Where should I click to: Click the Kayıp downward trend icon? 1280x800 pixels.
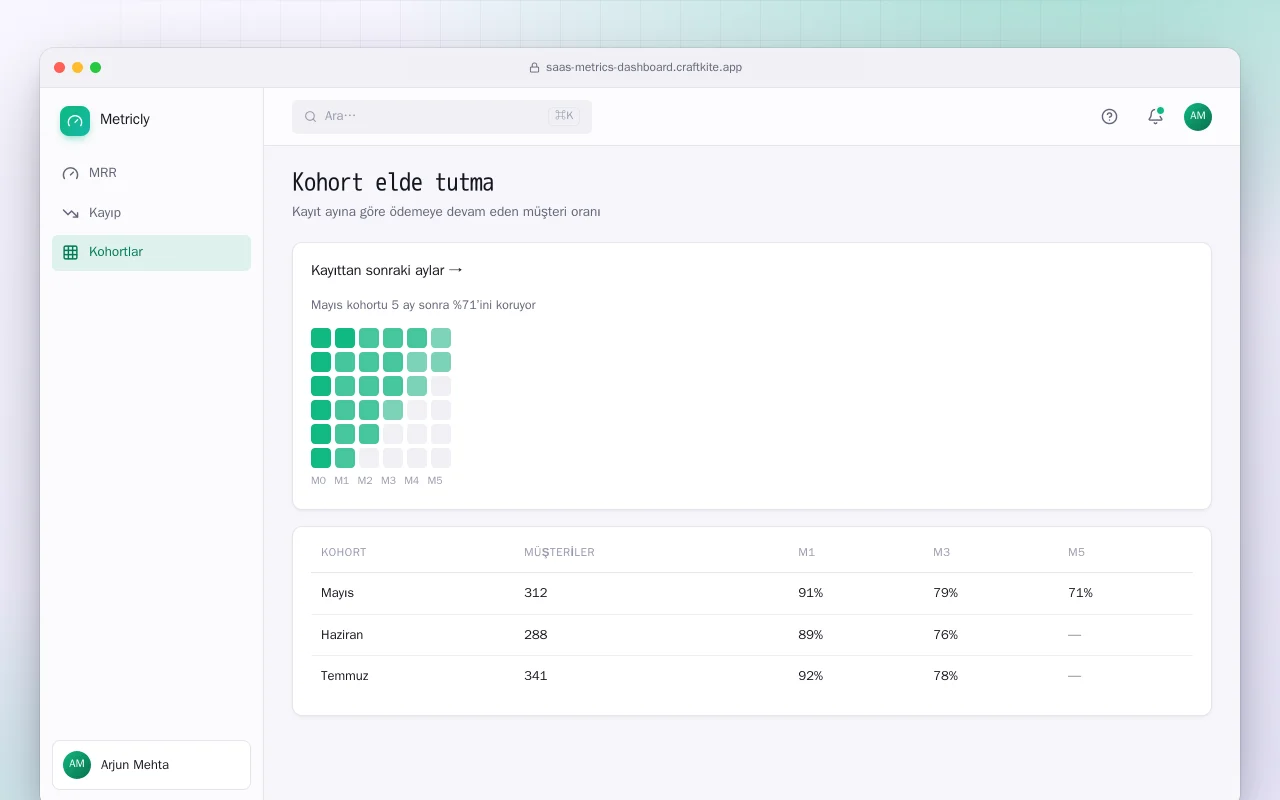[70, 213]
